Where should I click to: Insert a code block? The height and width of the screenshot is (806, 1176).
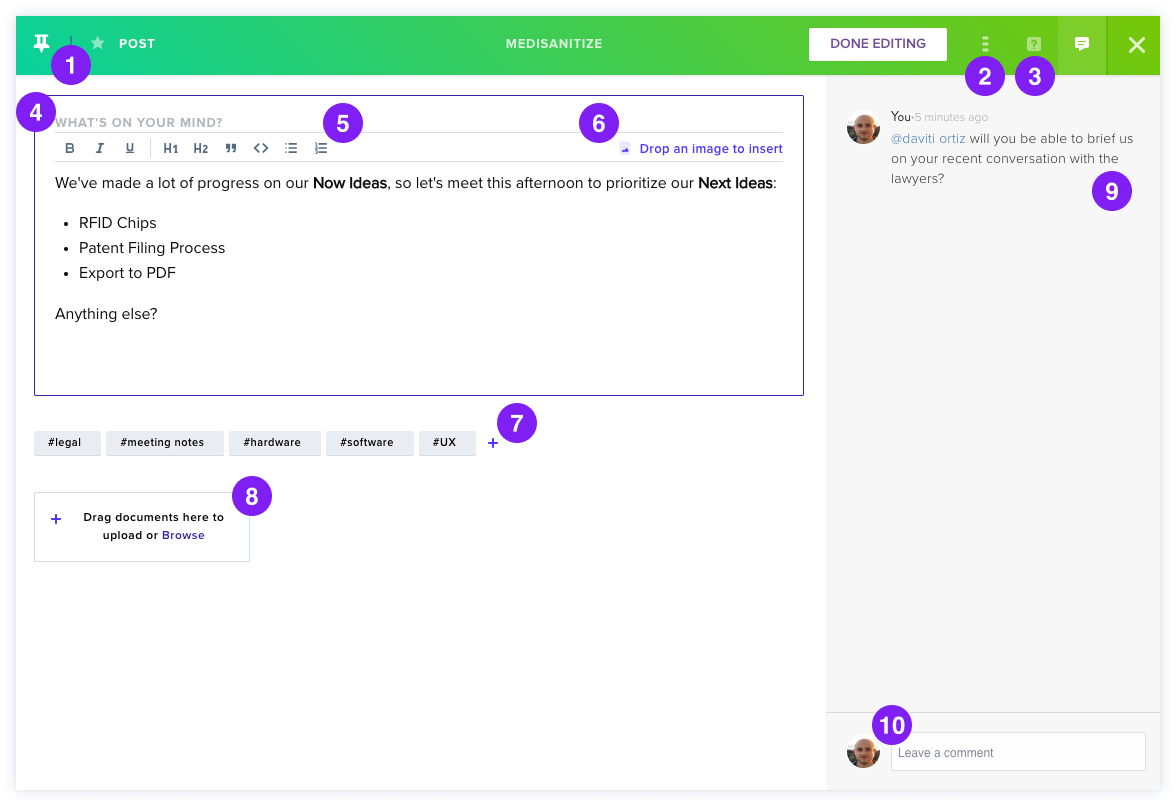[261, 148]
